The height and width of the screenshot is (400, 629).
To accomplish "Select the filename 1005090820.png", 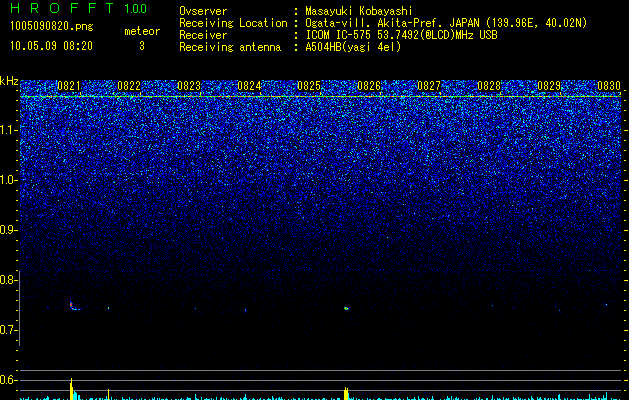I will [52, 26].
